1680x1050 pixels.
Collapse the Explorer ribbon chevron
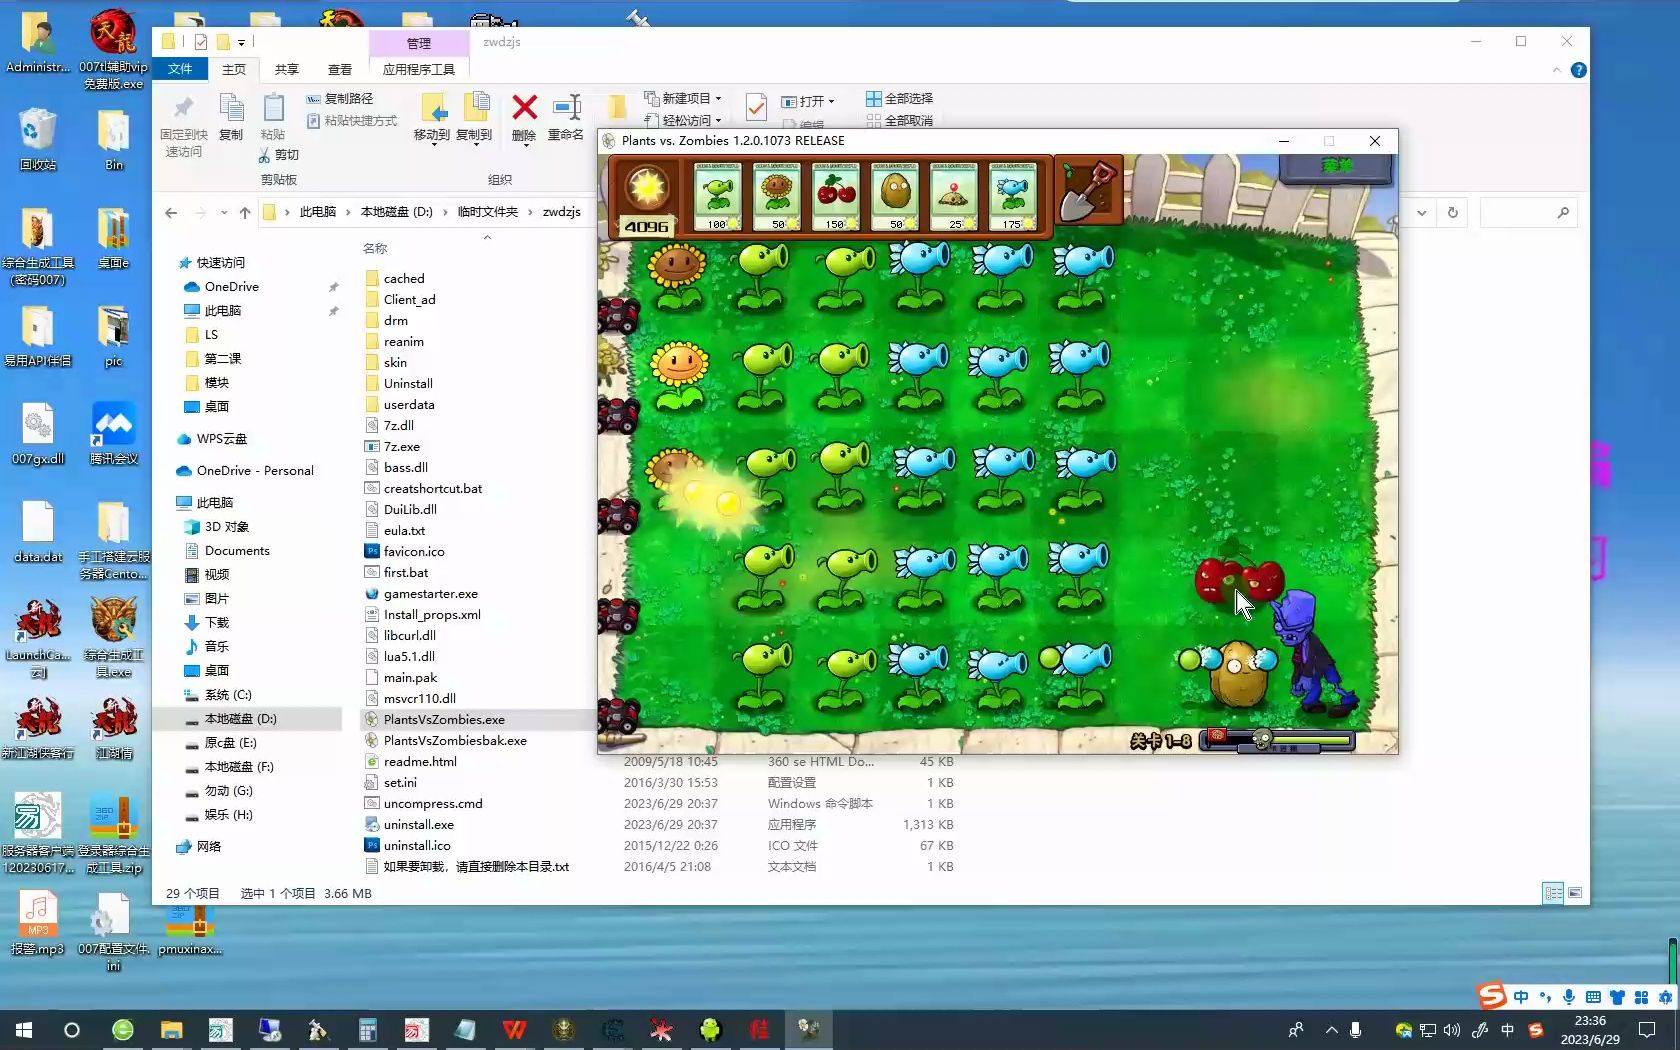click(1556, 70)
